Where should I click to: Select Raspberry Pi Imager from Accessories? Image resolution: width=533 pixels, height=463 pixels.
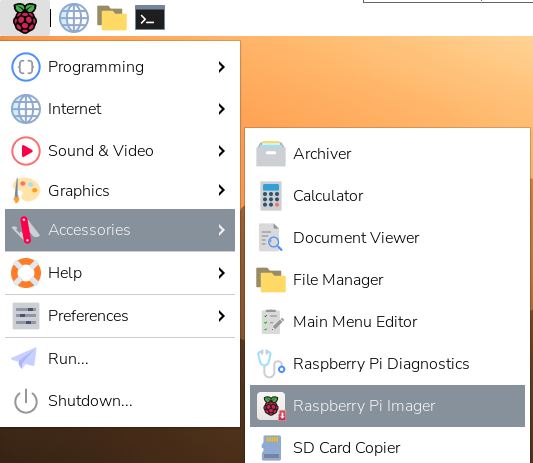pos(388,406)
